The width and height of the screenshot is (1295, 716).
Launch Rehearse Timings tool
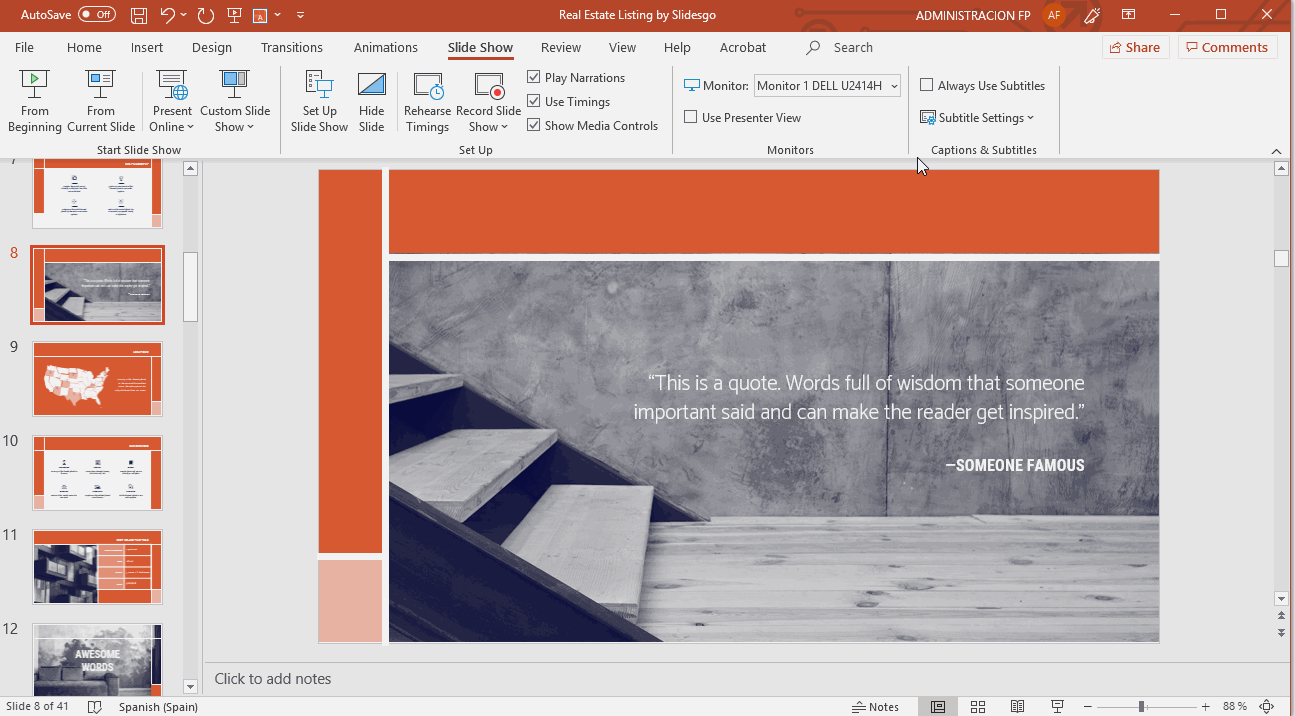[x=427, y=100]
